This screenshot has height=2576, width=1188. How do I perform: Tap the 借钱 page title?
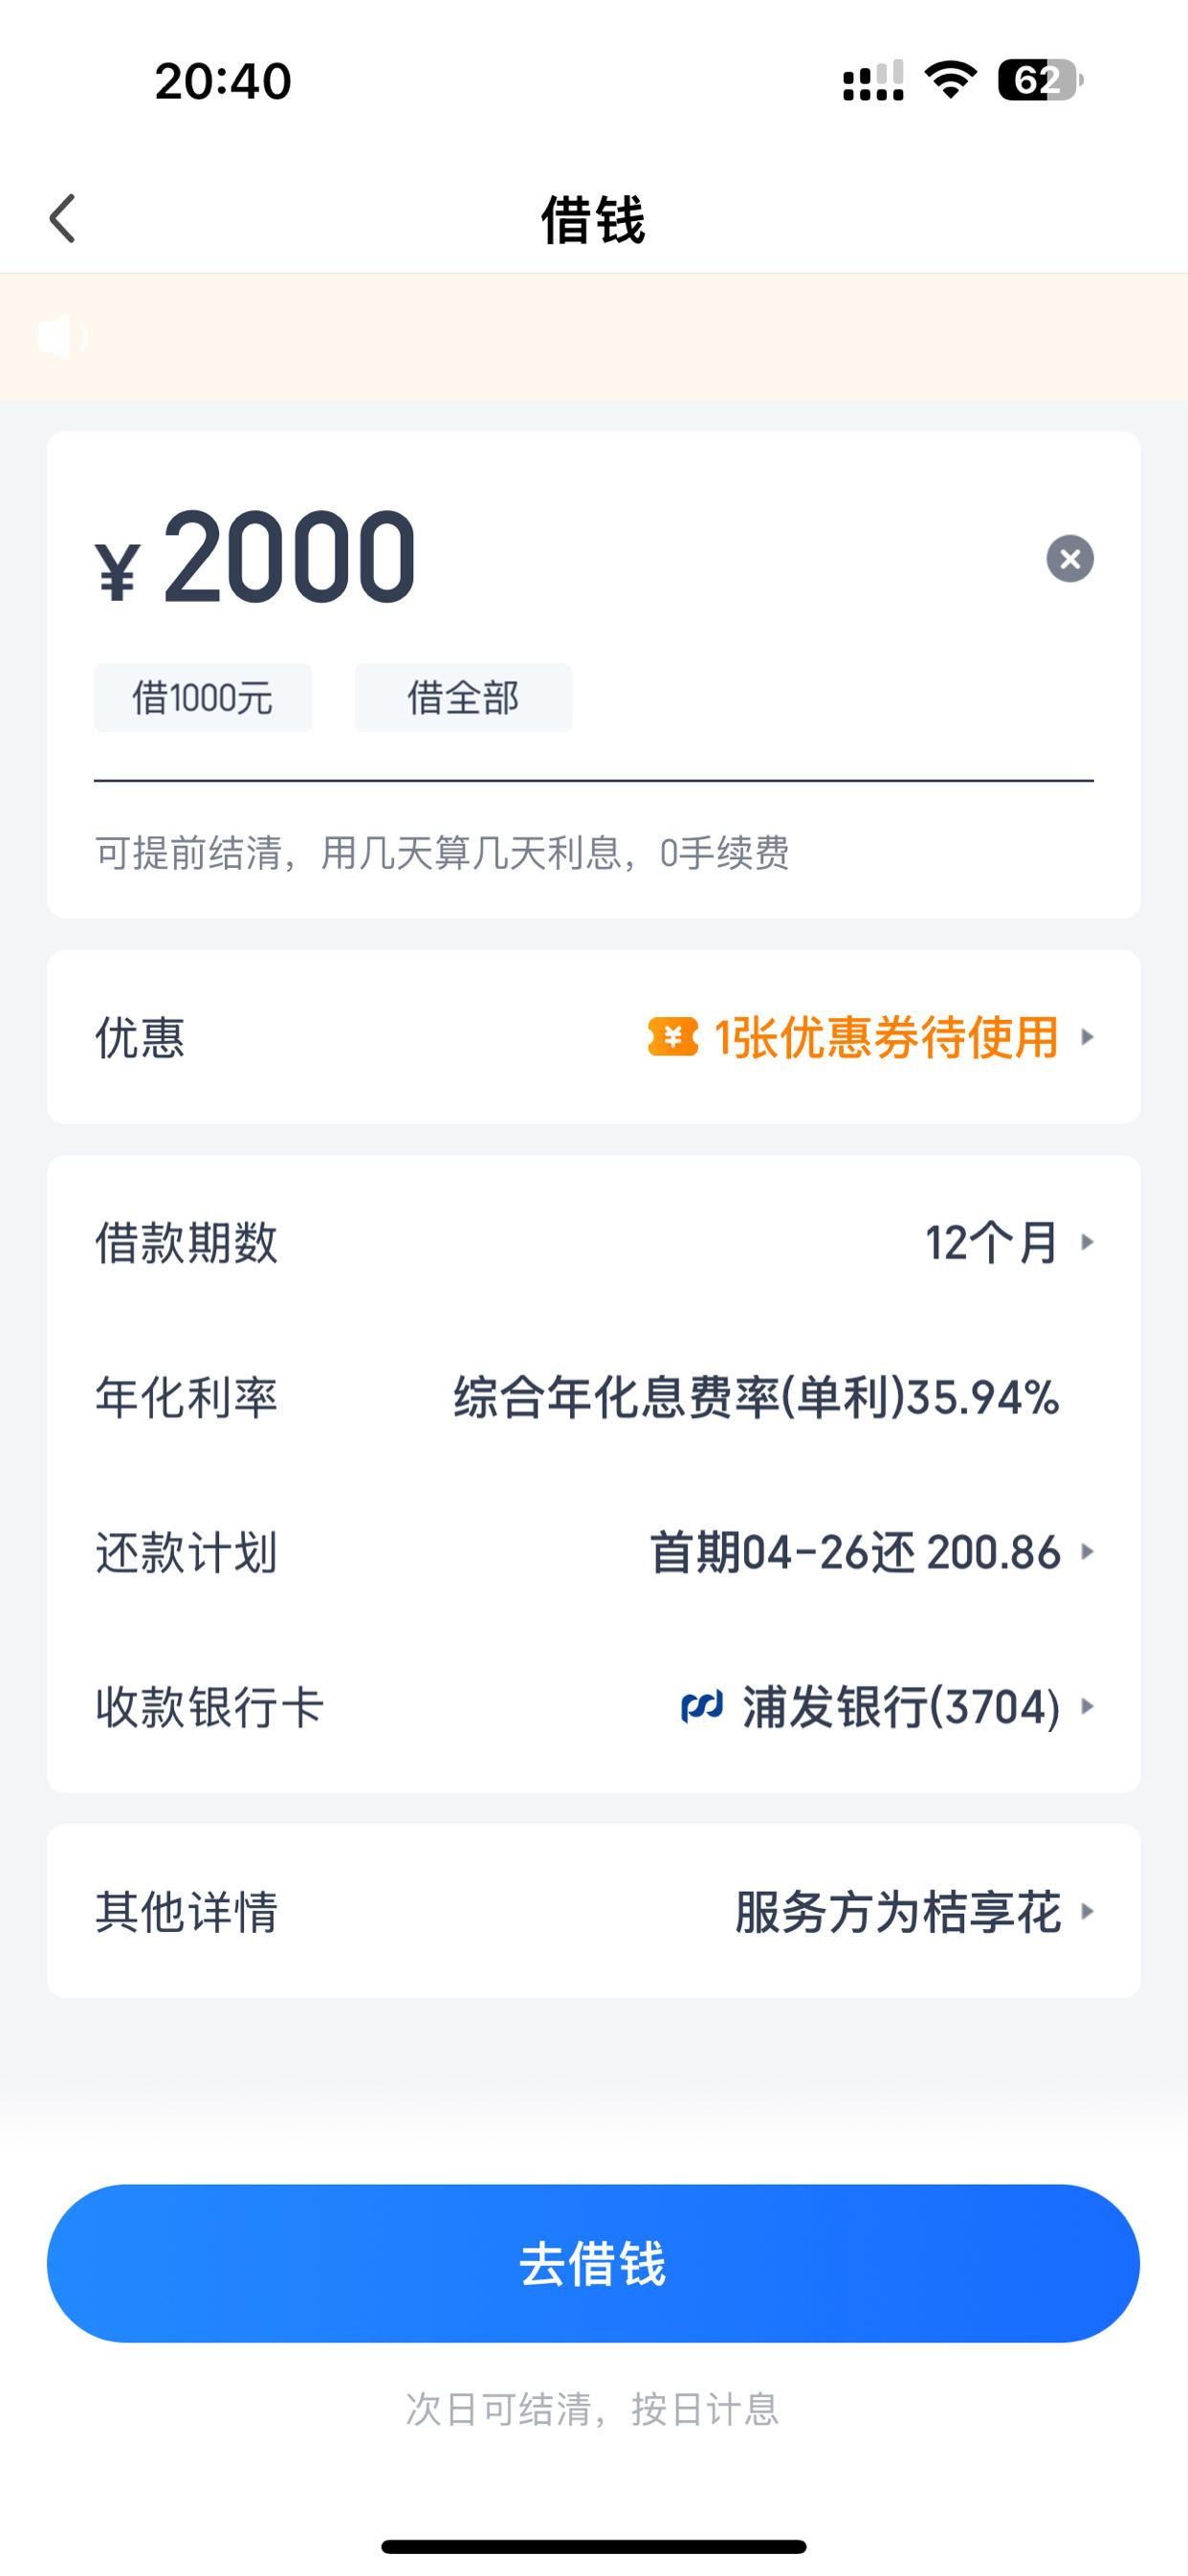click(594, 219)
